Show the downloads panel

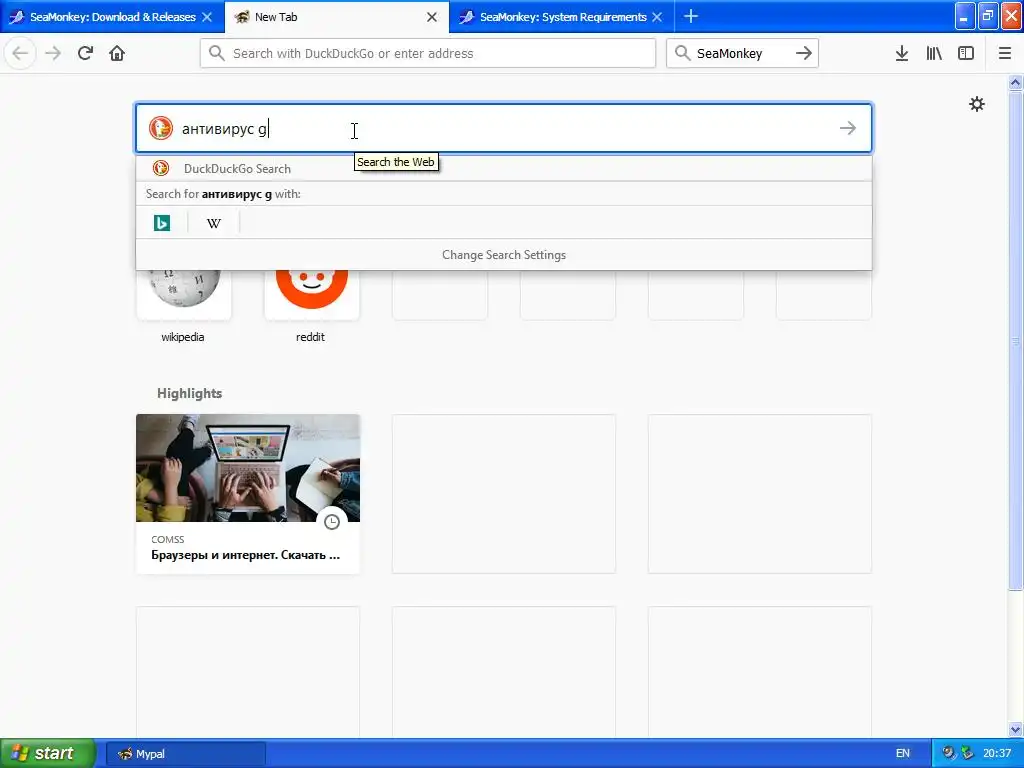point(902,54)
